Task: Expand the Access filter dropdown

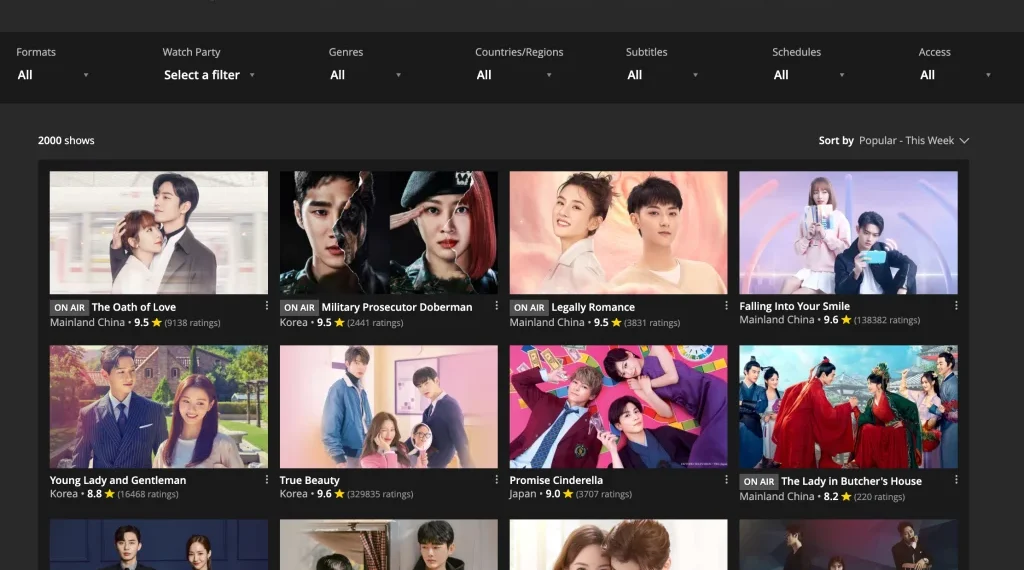Action: pos(955,75)
